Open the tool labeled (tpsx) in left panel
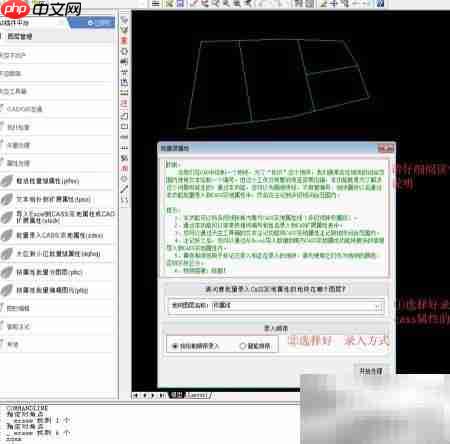 [x=56, y=199]
